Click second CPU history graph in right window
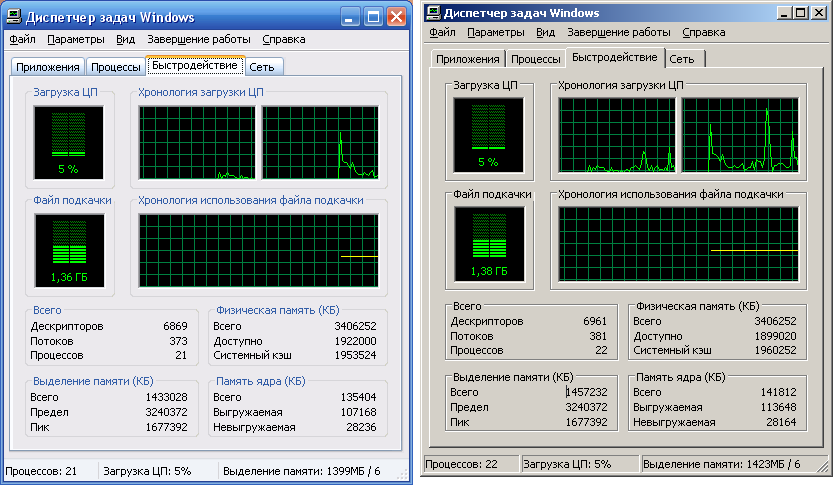The image size is (840, 485). pos(740,135)
